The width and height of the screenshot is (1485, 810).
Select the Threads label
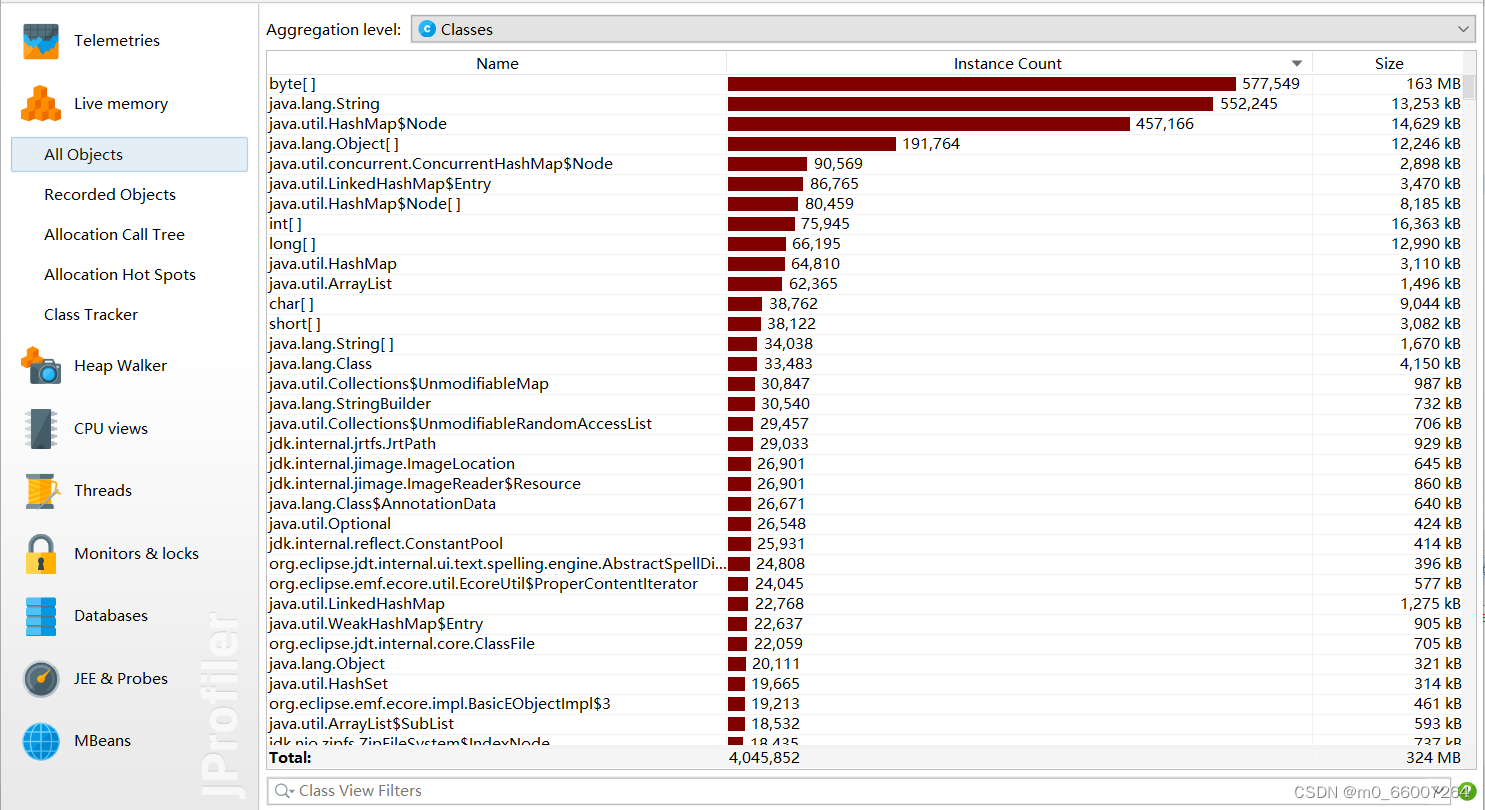click(x=103, y=490)
